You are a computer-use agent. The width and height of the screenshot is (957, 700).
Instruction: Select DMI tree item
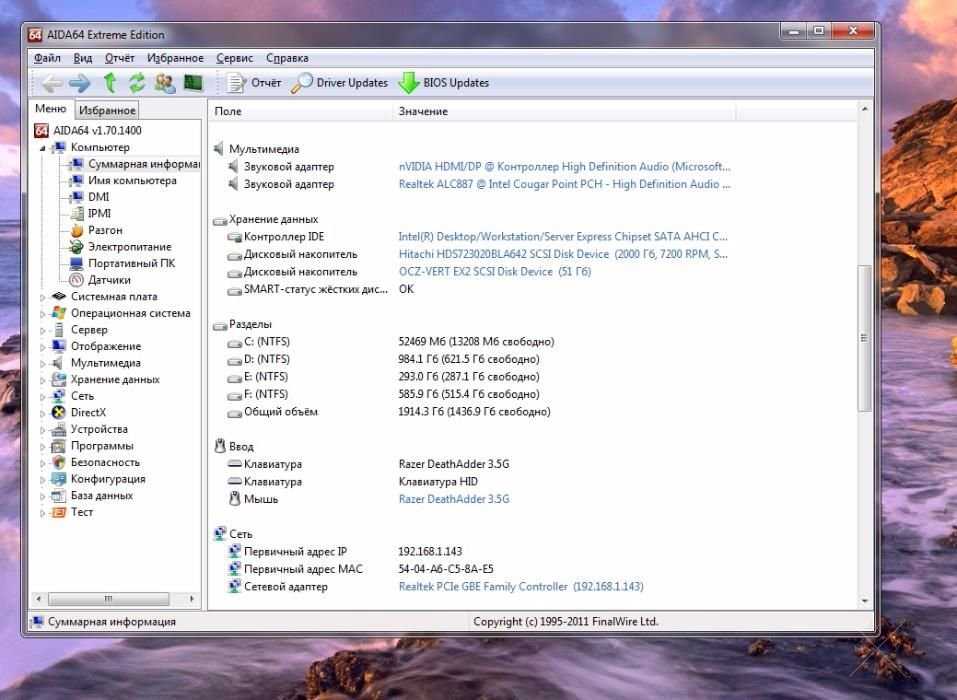pyautogui.click(x=98, y=197)
